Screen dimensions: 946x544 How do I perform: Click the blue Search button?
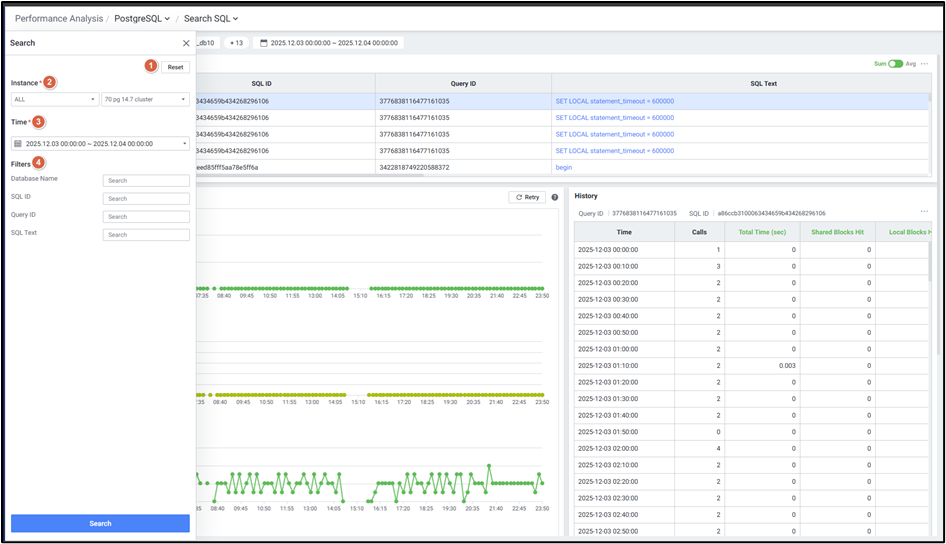100,523
